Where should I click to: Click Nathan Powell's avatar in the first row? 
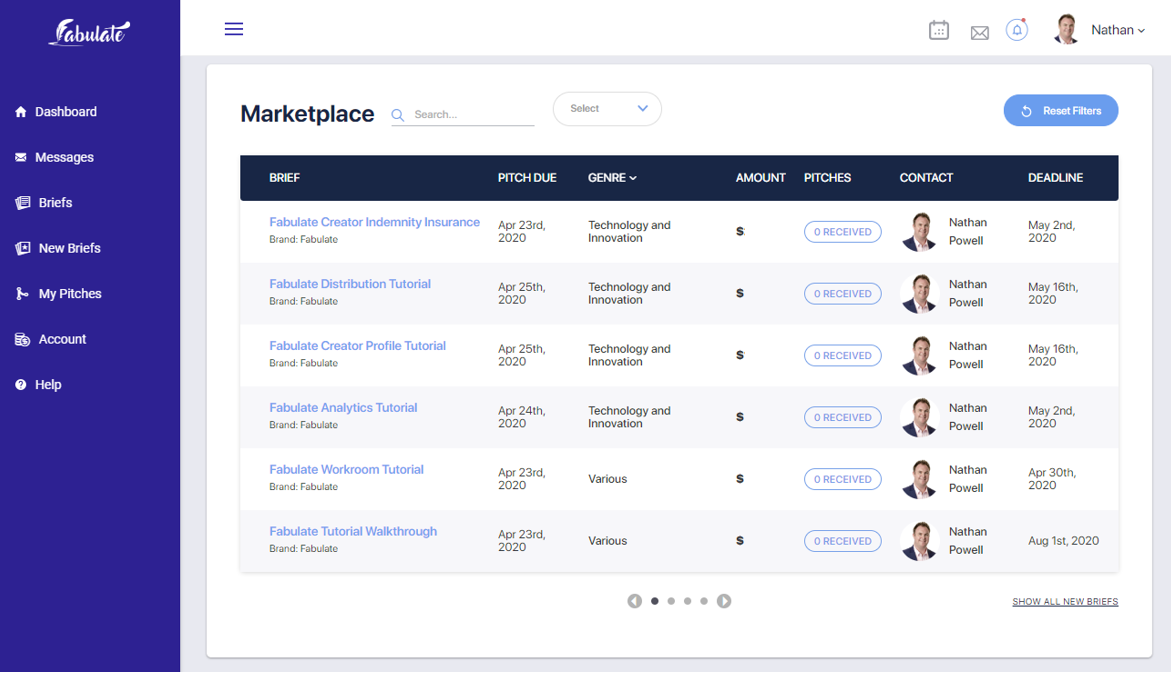coord(919,231)
